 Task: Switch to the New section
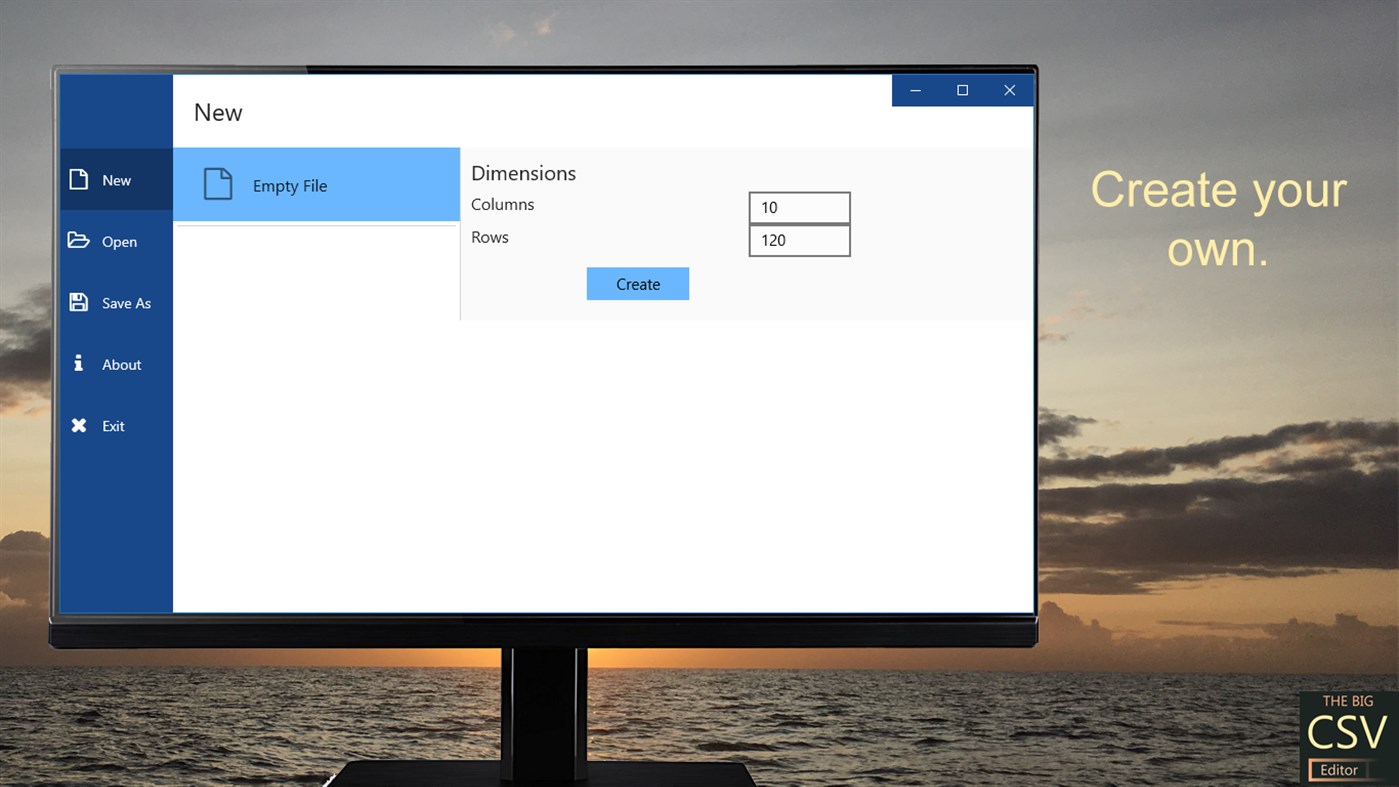pyautogui.click(x=114, y=180)
